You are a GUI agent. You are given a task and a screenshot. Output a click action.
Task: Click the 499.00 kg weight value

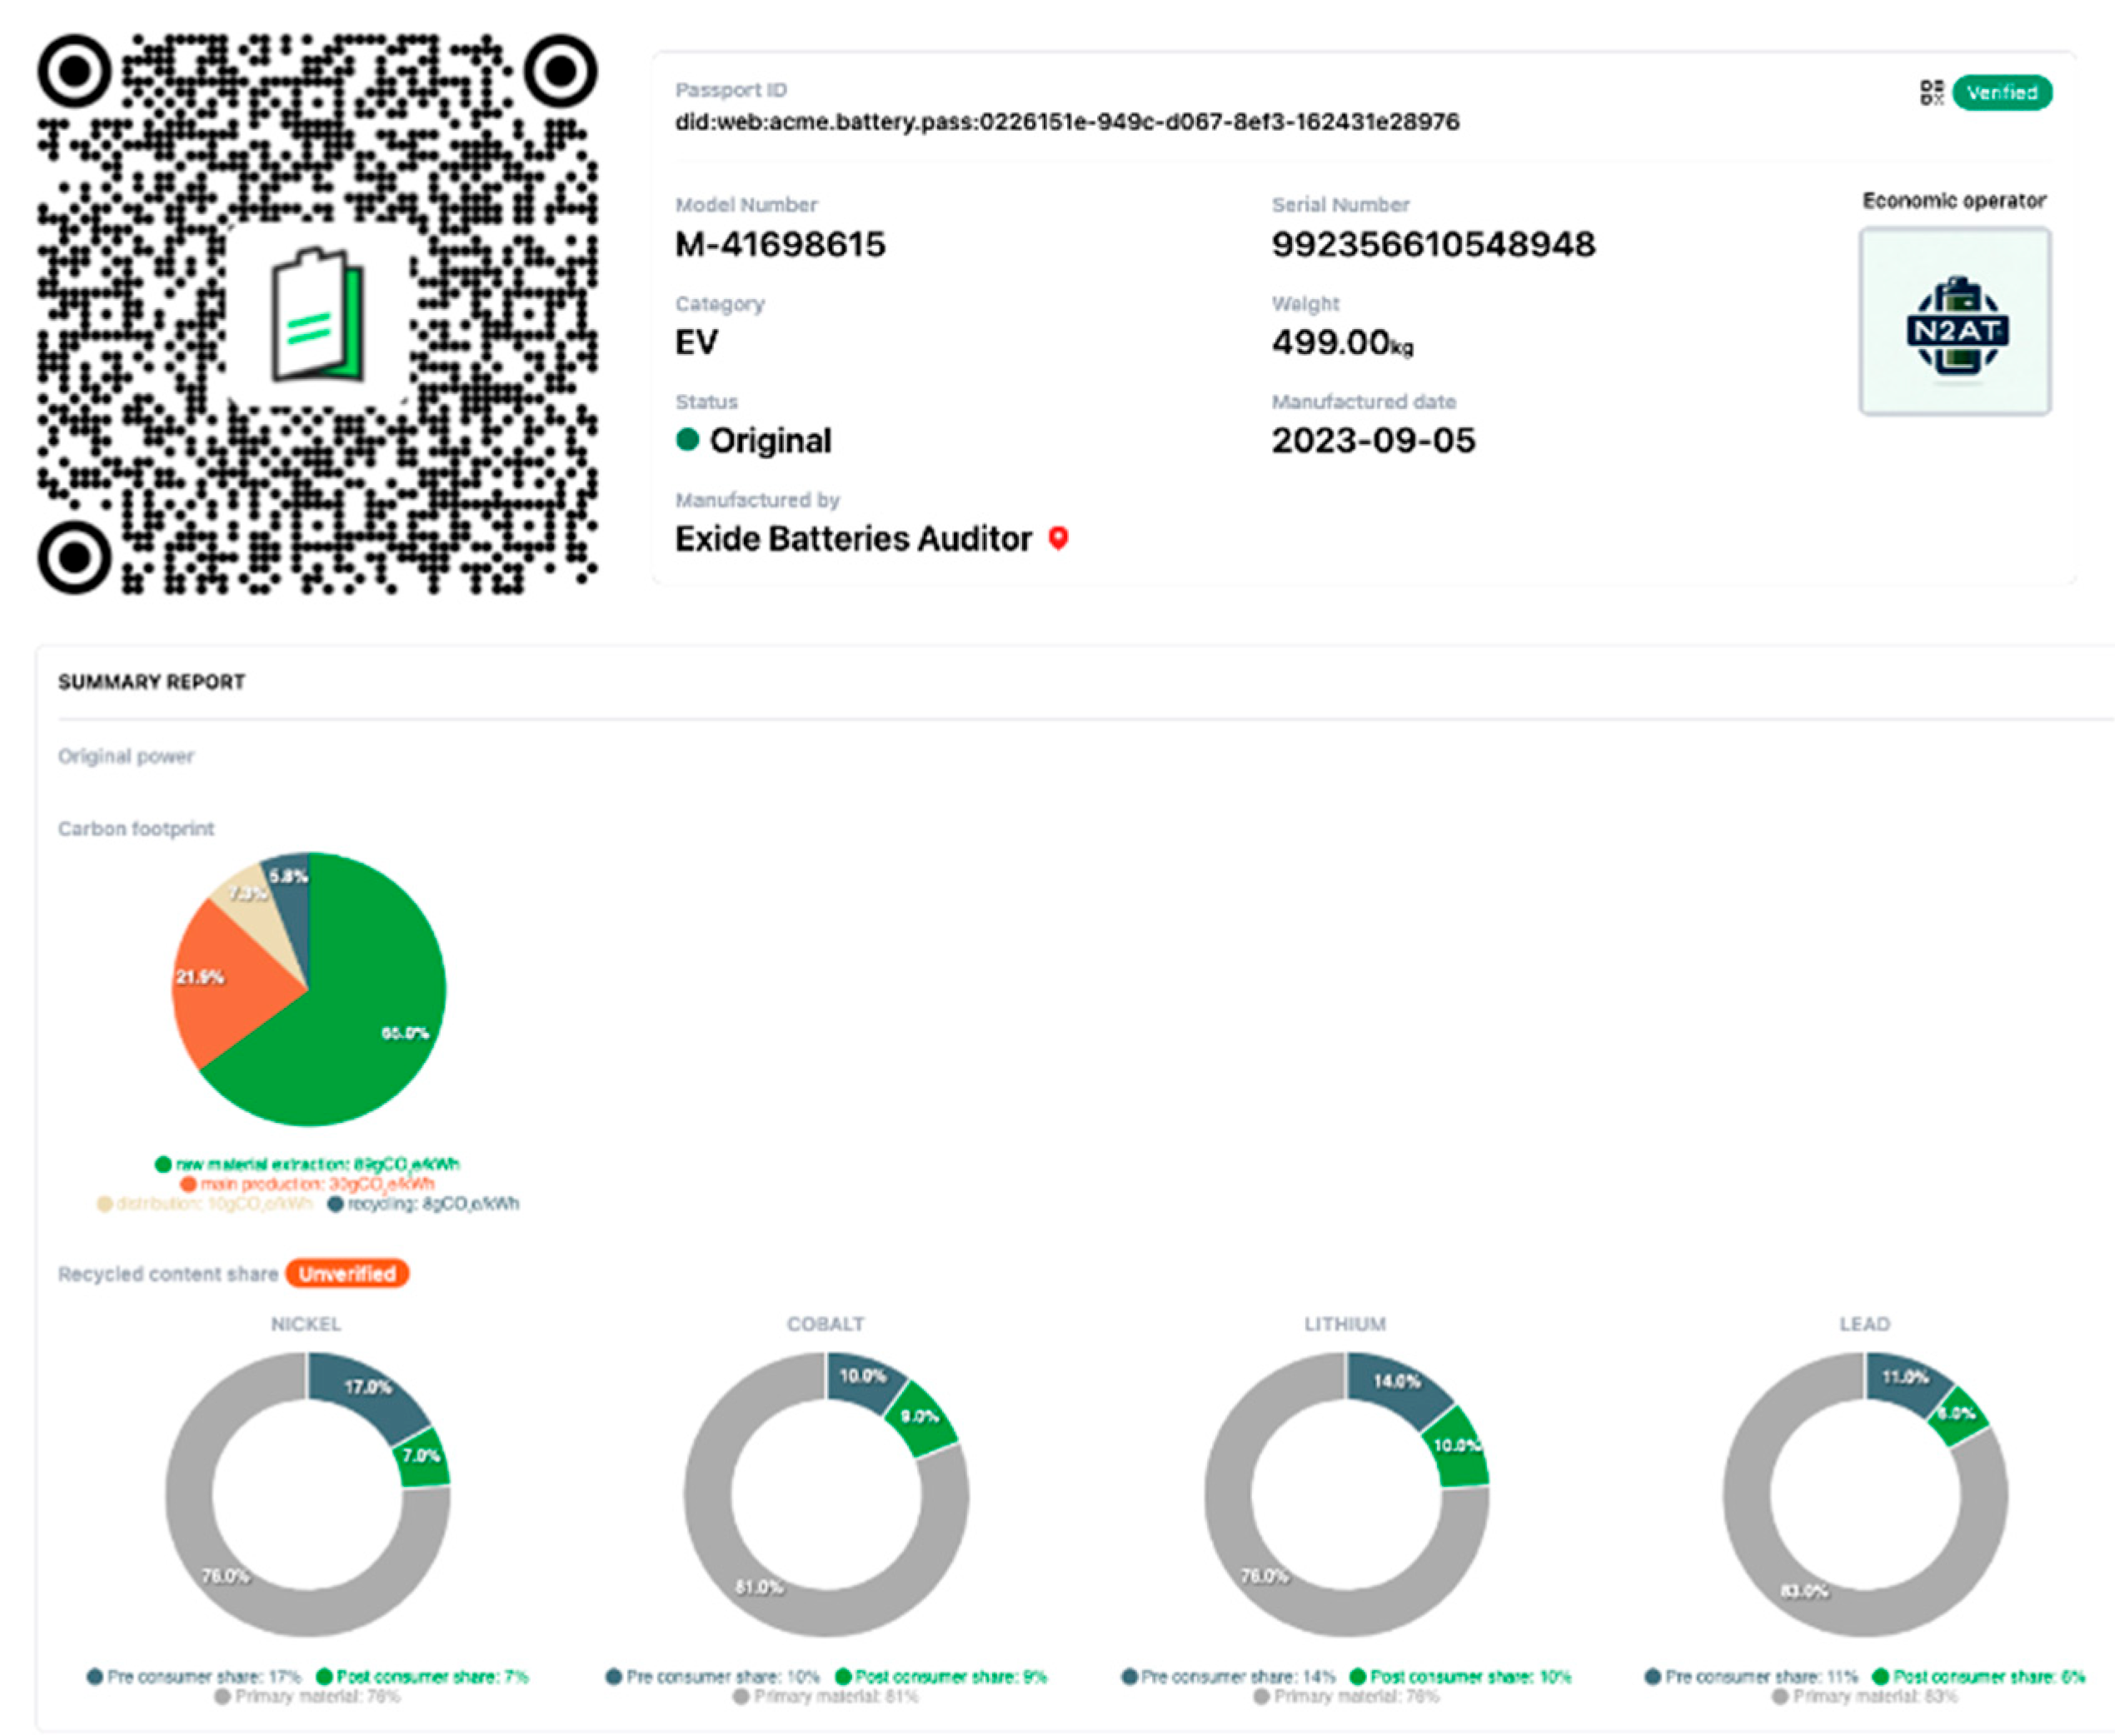coord(1342,343)
